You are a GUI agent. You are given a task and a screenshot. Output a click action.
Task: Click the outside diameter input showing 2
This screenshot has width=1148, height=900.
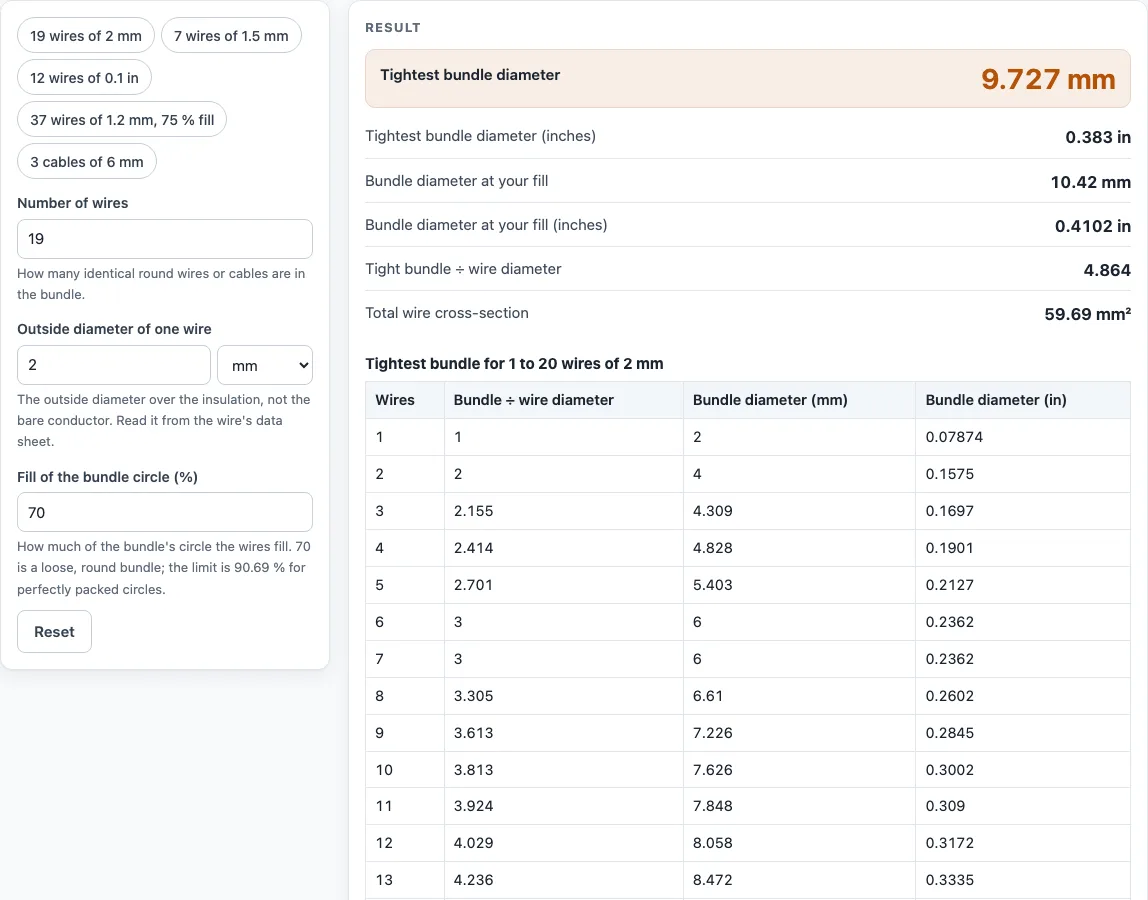click(x=113, y=365)
